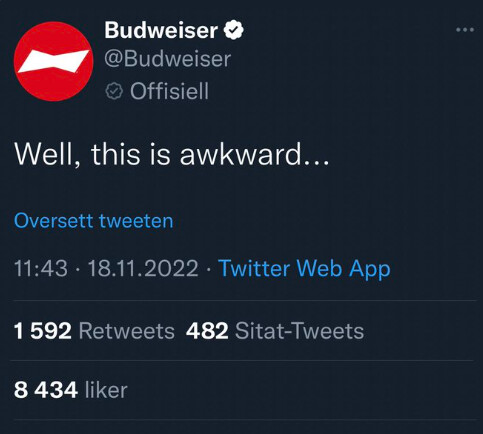Open the @Budweiser handle
Image resolution: width=483 pixels, height=434 pixels.
click(x=167, y=59)
